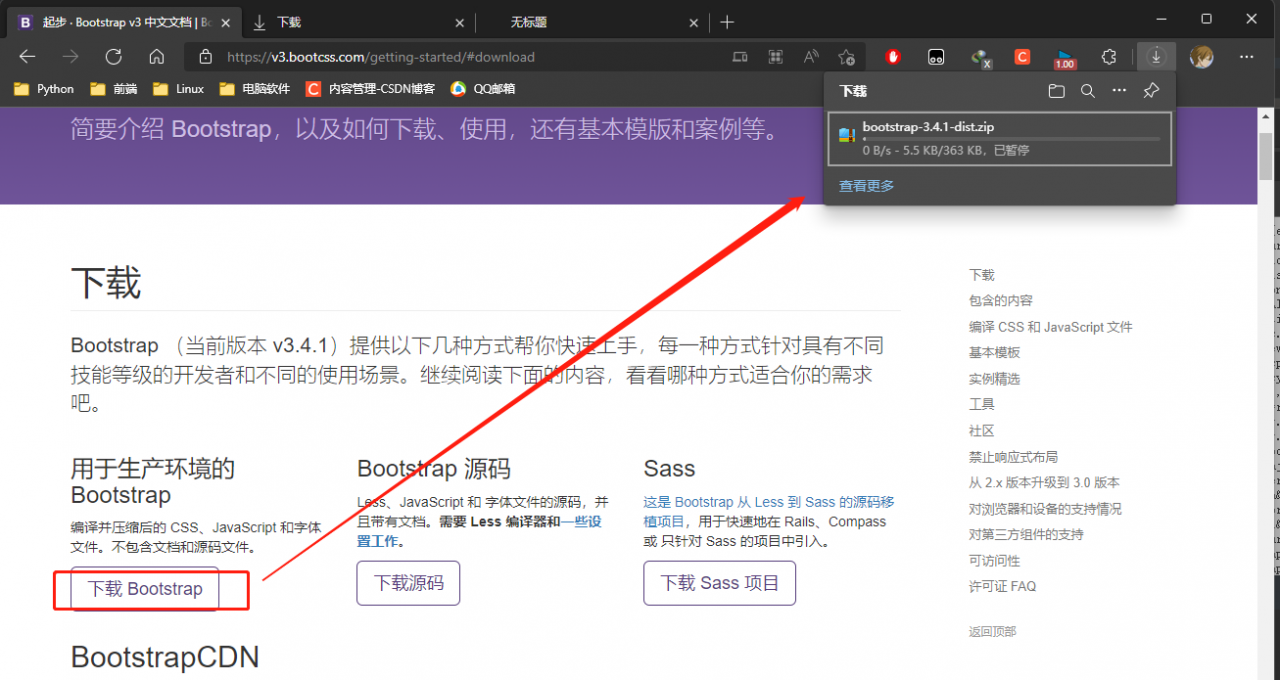Switch to the Bootstrap v3 中文文档 tab
Image resolution: width=1280 pixels, height=680 pixels.
pyautogui.click(x=122, y=21)
